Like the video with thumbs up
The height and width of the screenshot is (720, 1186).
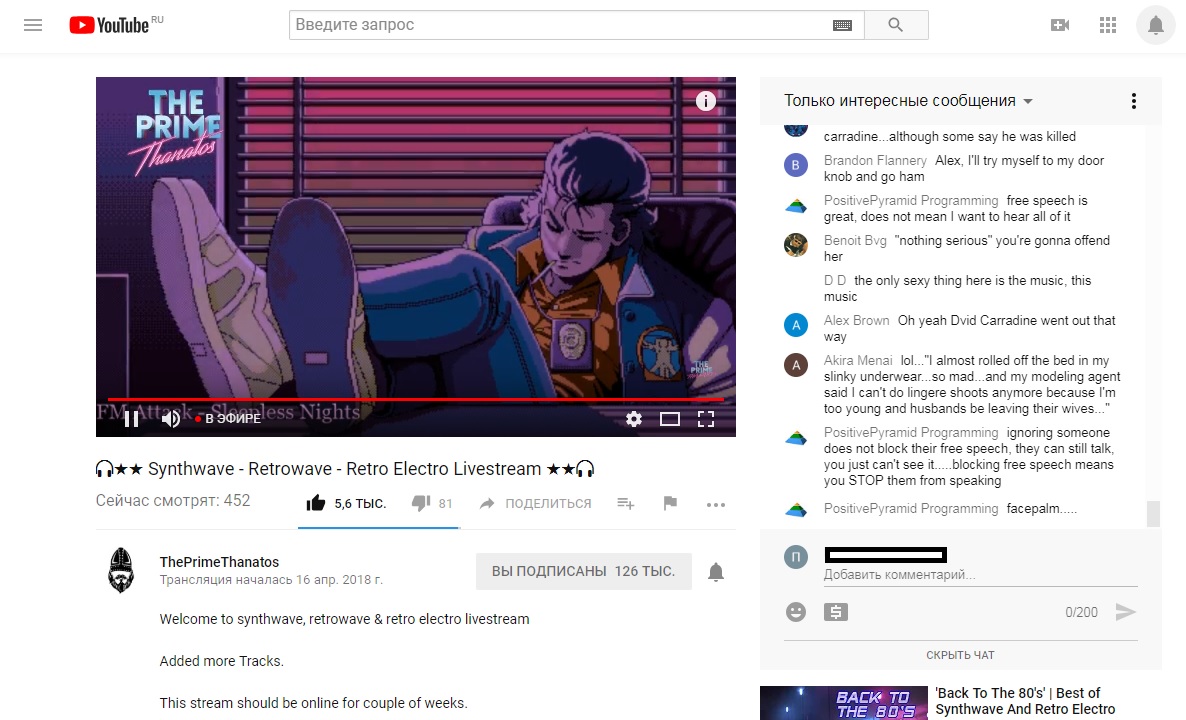tap(316, 503)
